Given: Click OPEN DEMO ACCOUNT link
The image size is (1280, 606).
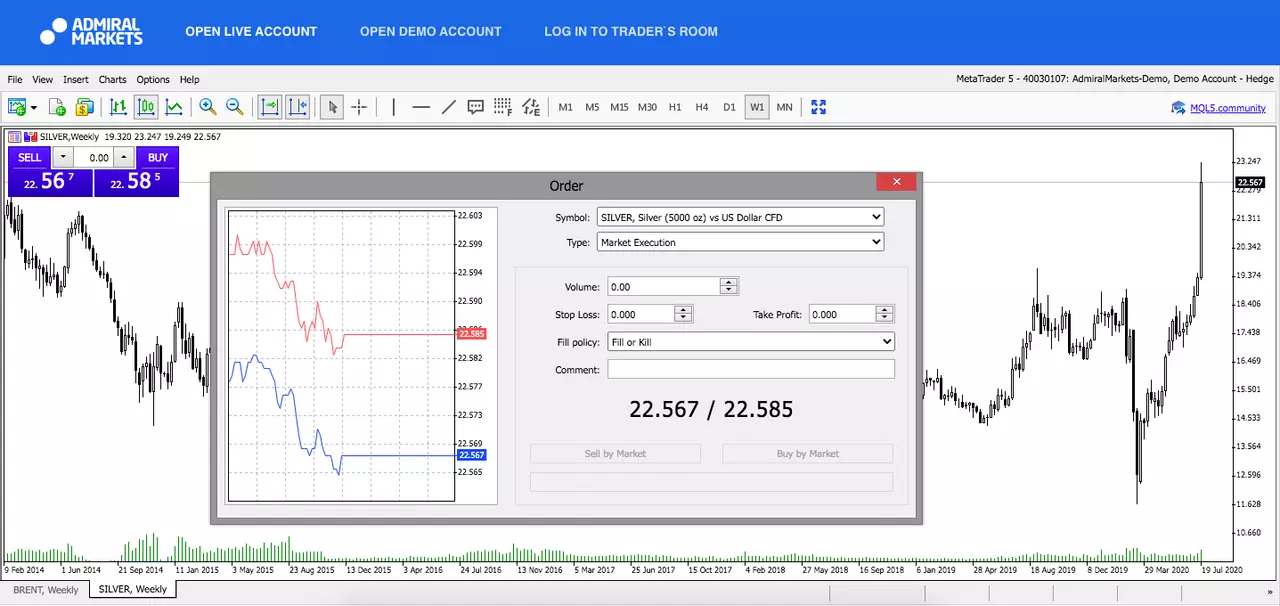Looking at the screenshot, I should 431,31.
